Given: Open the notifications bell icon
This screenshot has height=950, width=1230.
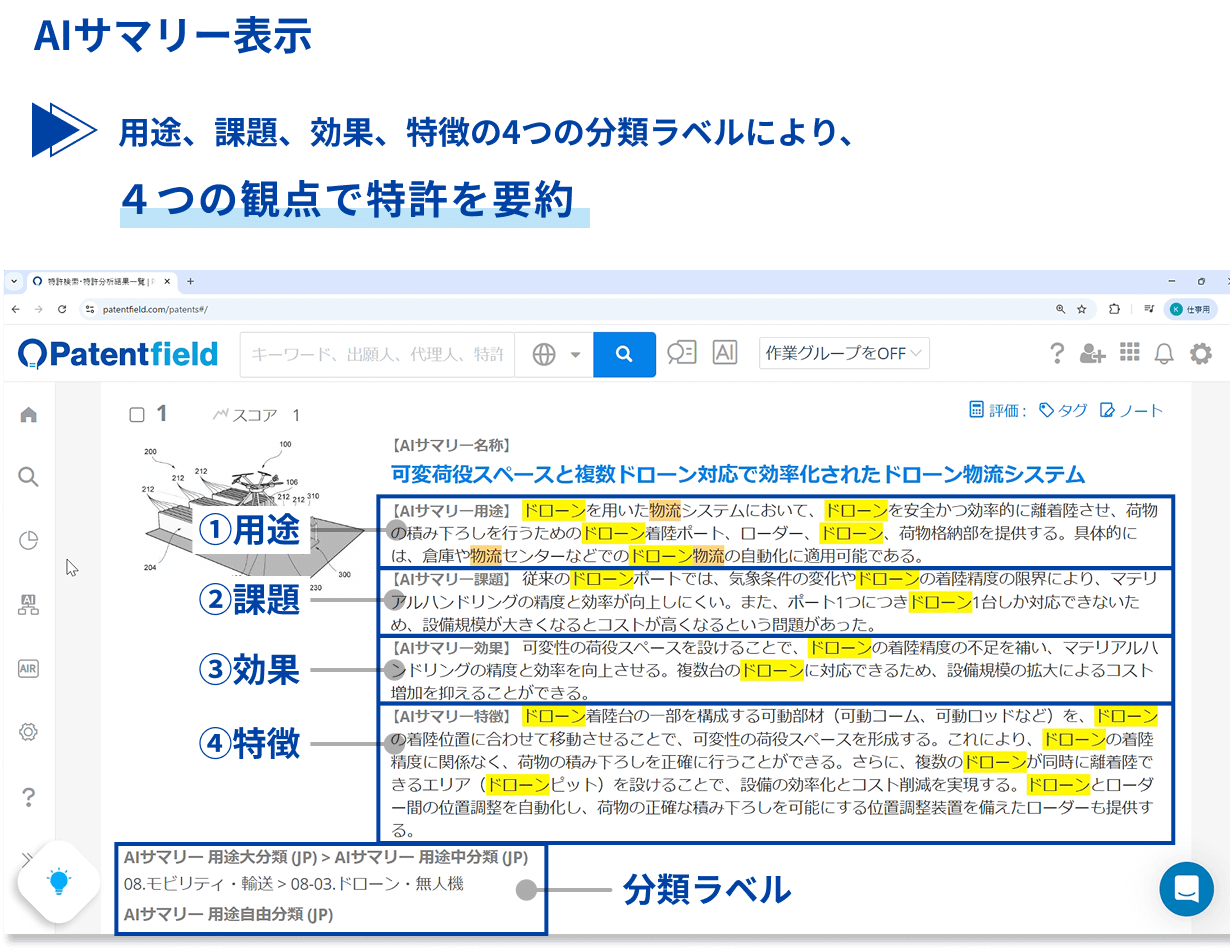Looking at the screenshot, I should [1164, 353].
